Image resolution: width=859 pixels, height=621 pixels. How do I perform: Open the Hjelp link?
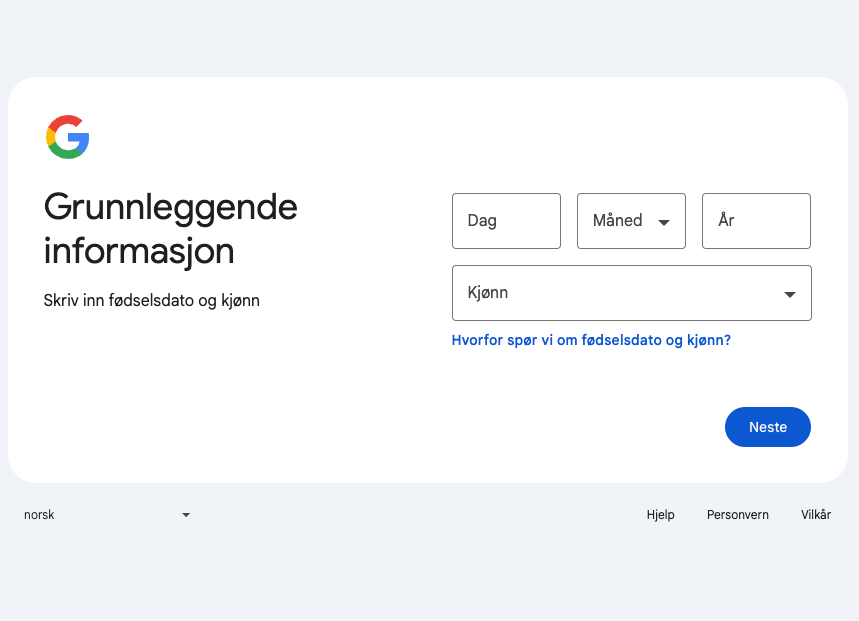660,515
